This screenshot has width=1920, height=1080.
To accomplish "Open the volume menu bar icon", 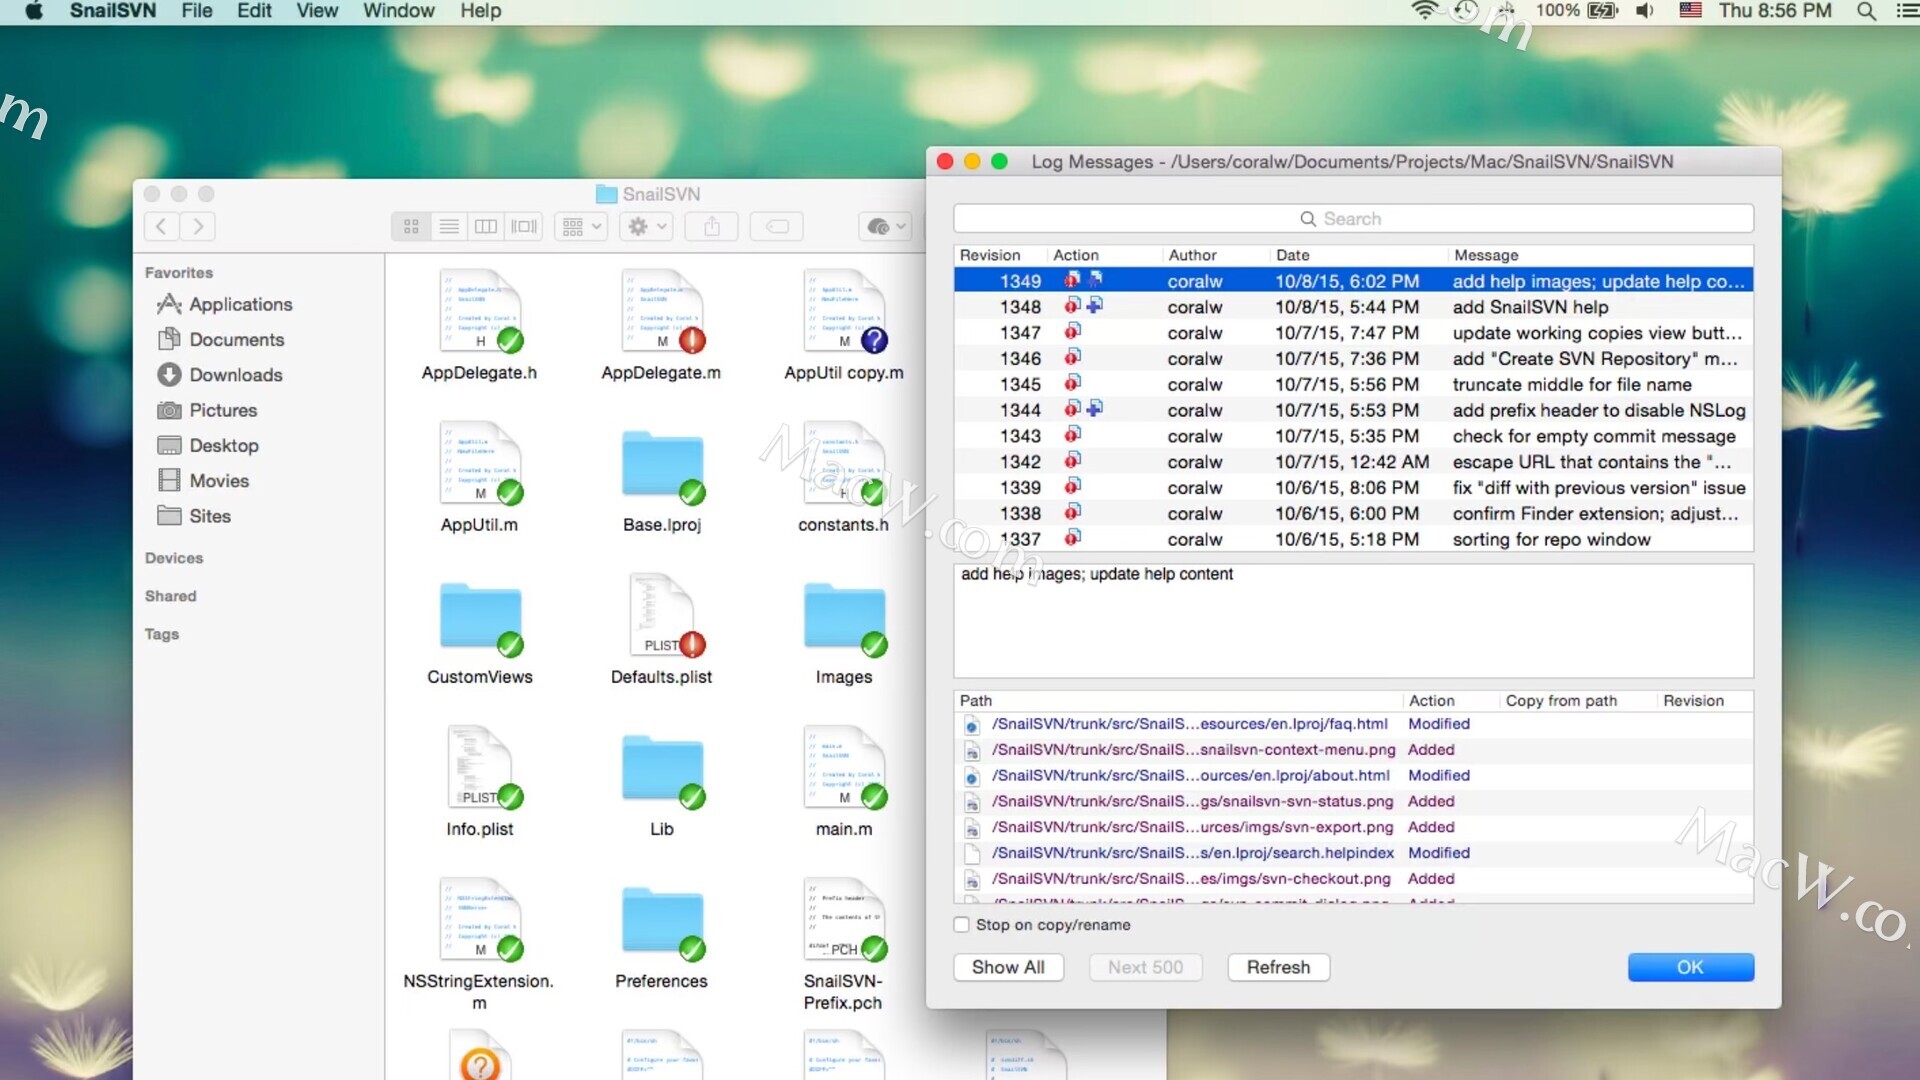I will [1645, 11].
